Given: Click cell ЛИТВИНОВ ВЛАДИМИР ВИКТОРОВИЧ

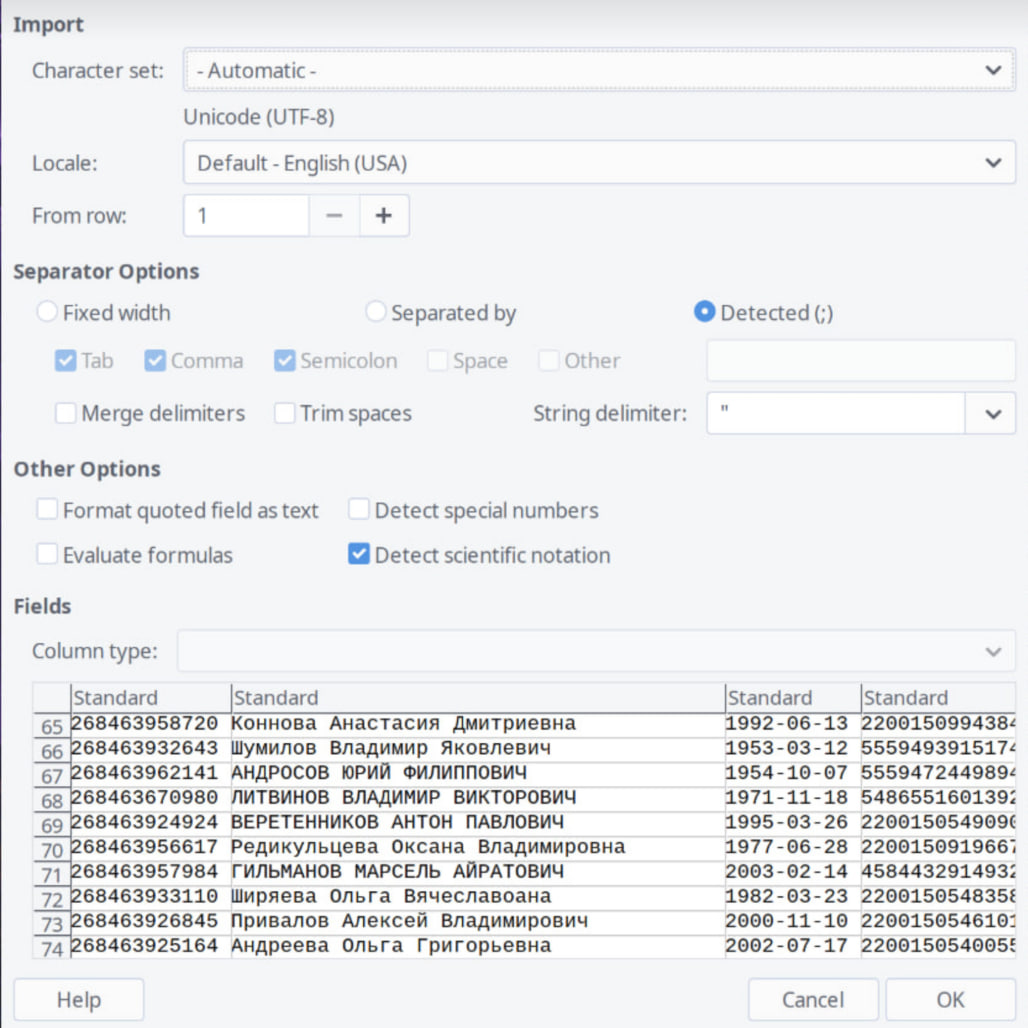Looking at the screenshot, I should click(478, 798).
